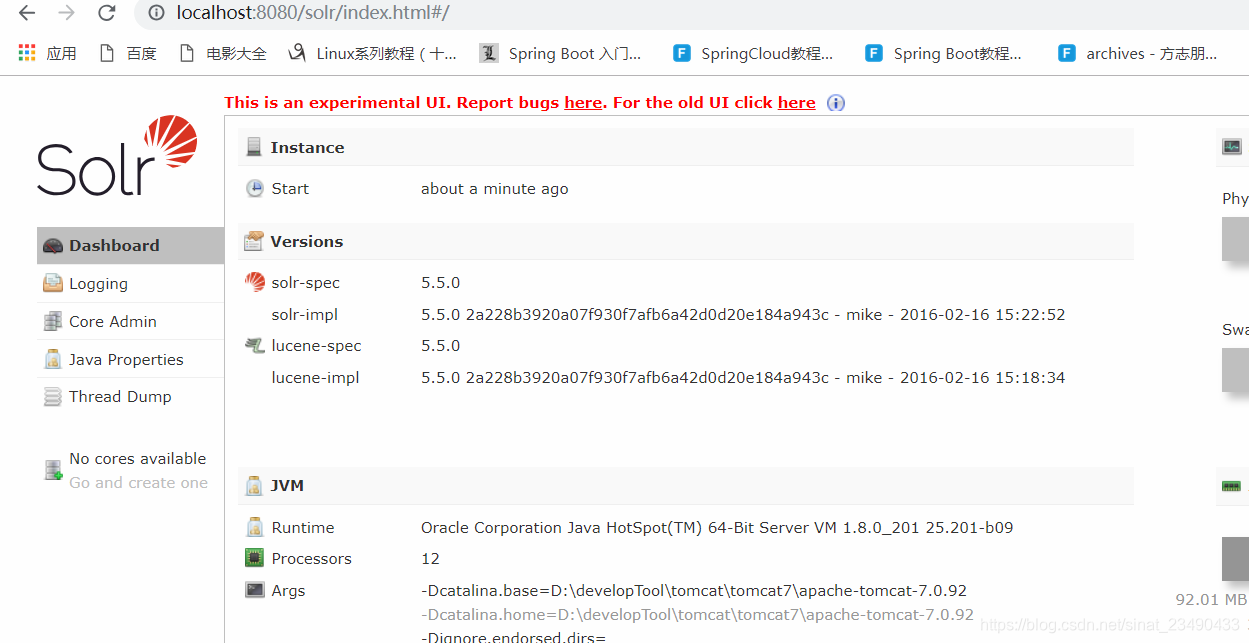
Task: Open the Apps grid bookmark icon
Action: (27, 53)
